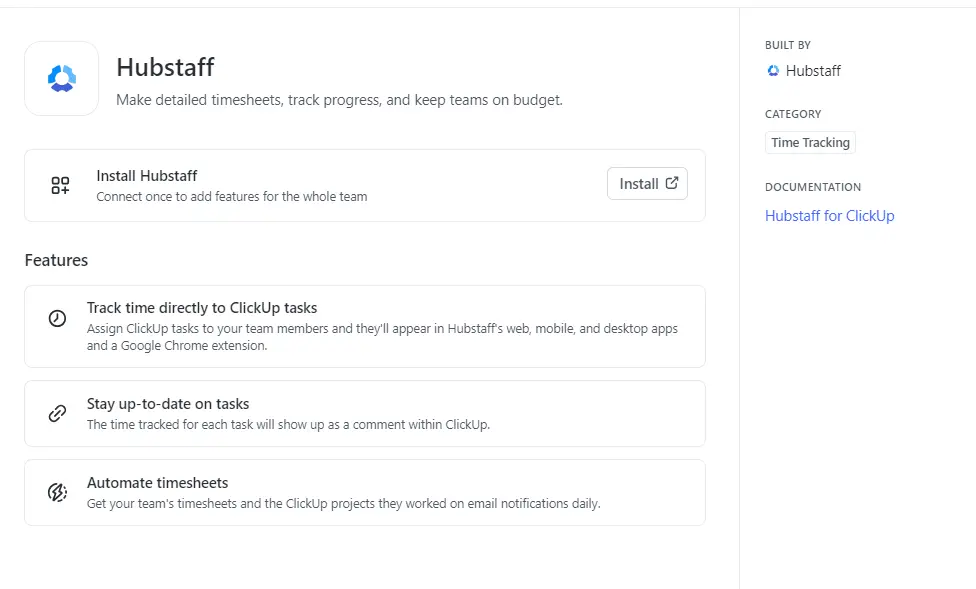Click the Install Hubstaff heading
976x589 pixels.
tap(146, 175)
